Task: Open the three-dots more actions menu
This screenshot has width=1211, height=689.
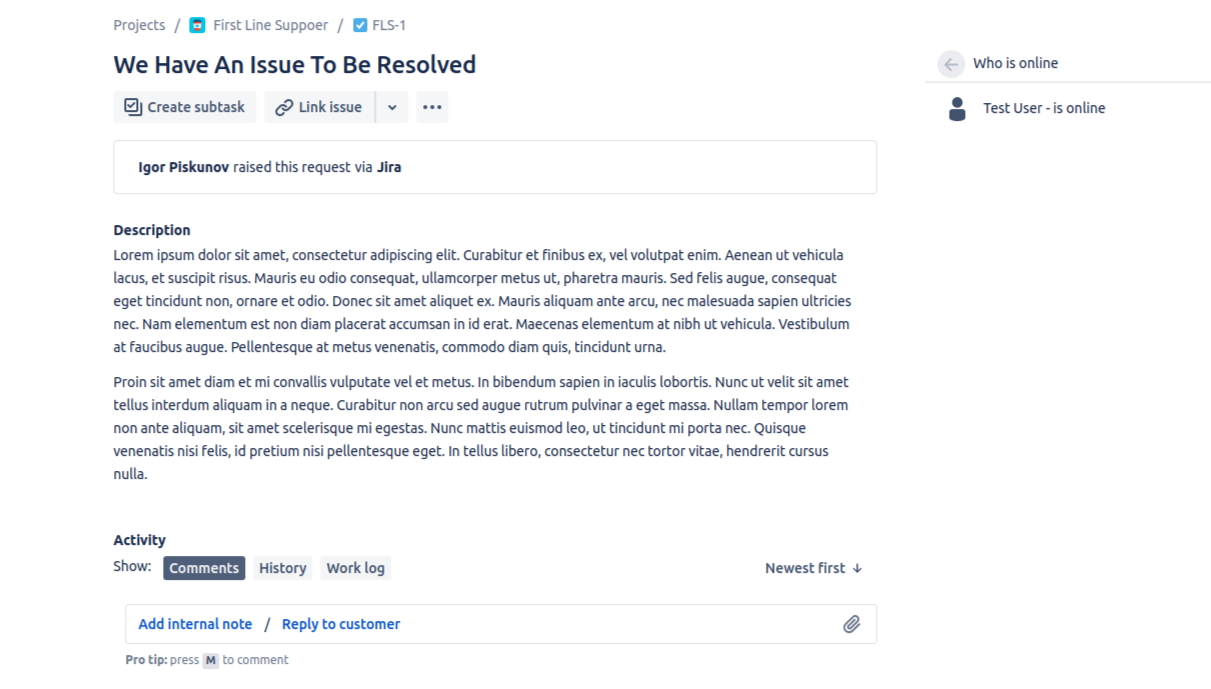Action: tap(432, 107)
